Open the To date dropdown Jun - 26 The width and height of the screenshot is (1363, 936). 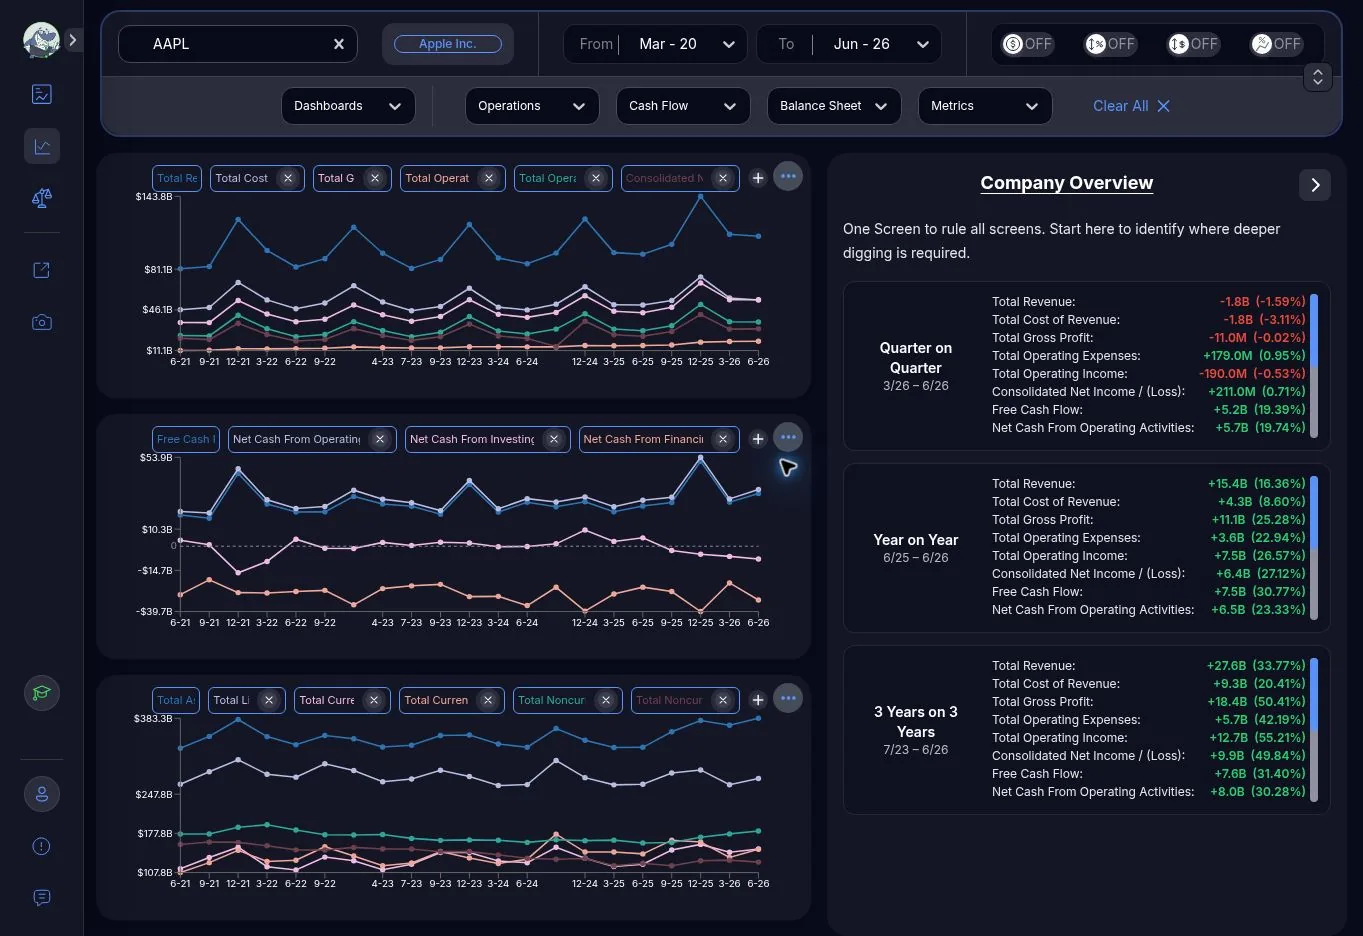coord(848,44)
